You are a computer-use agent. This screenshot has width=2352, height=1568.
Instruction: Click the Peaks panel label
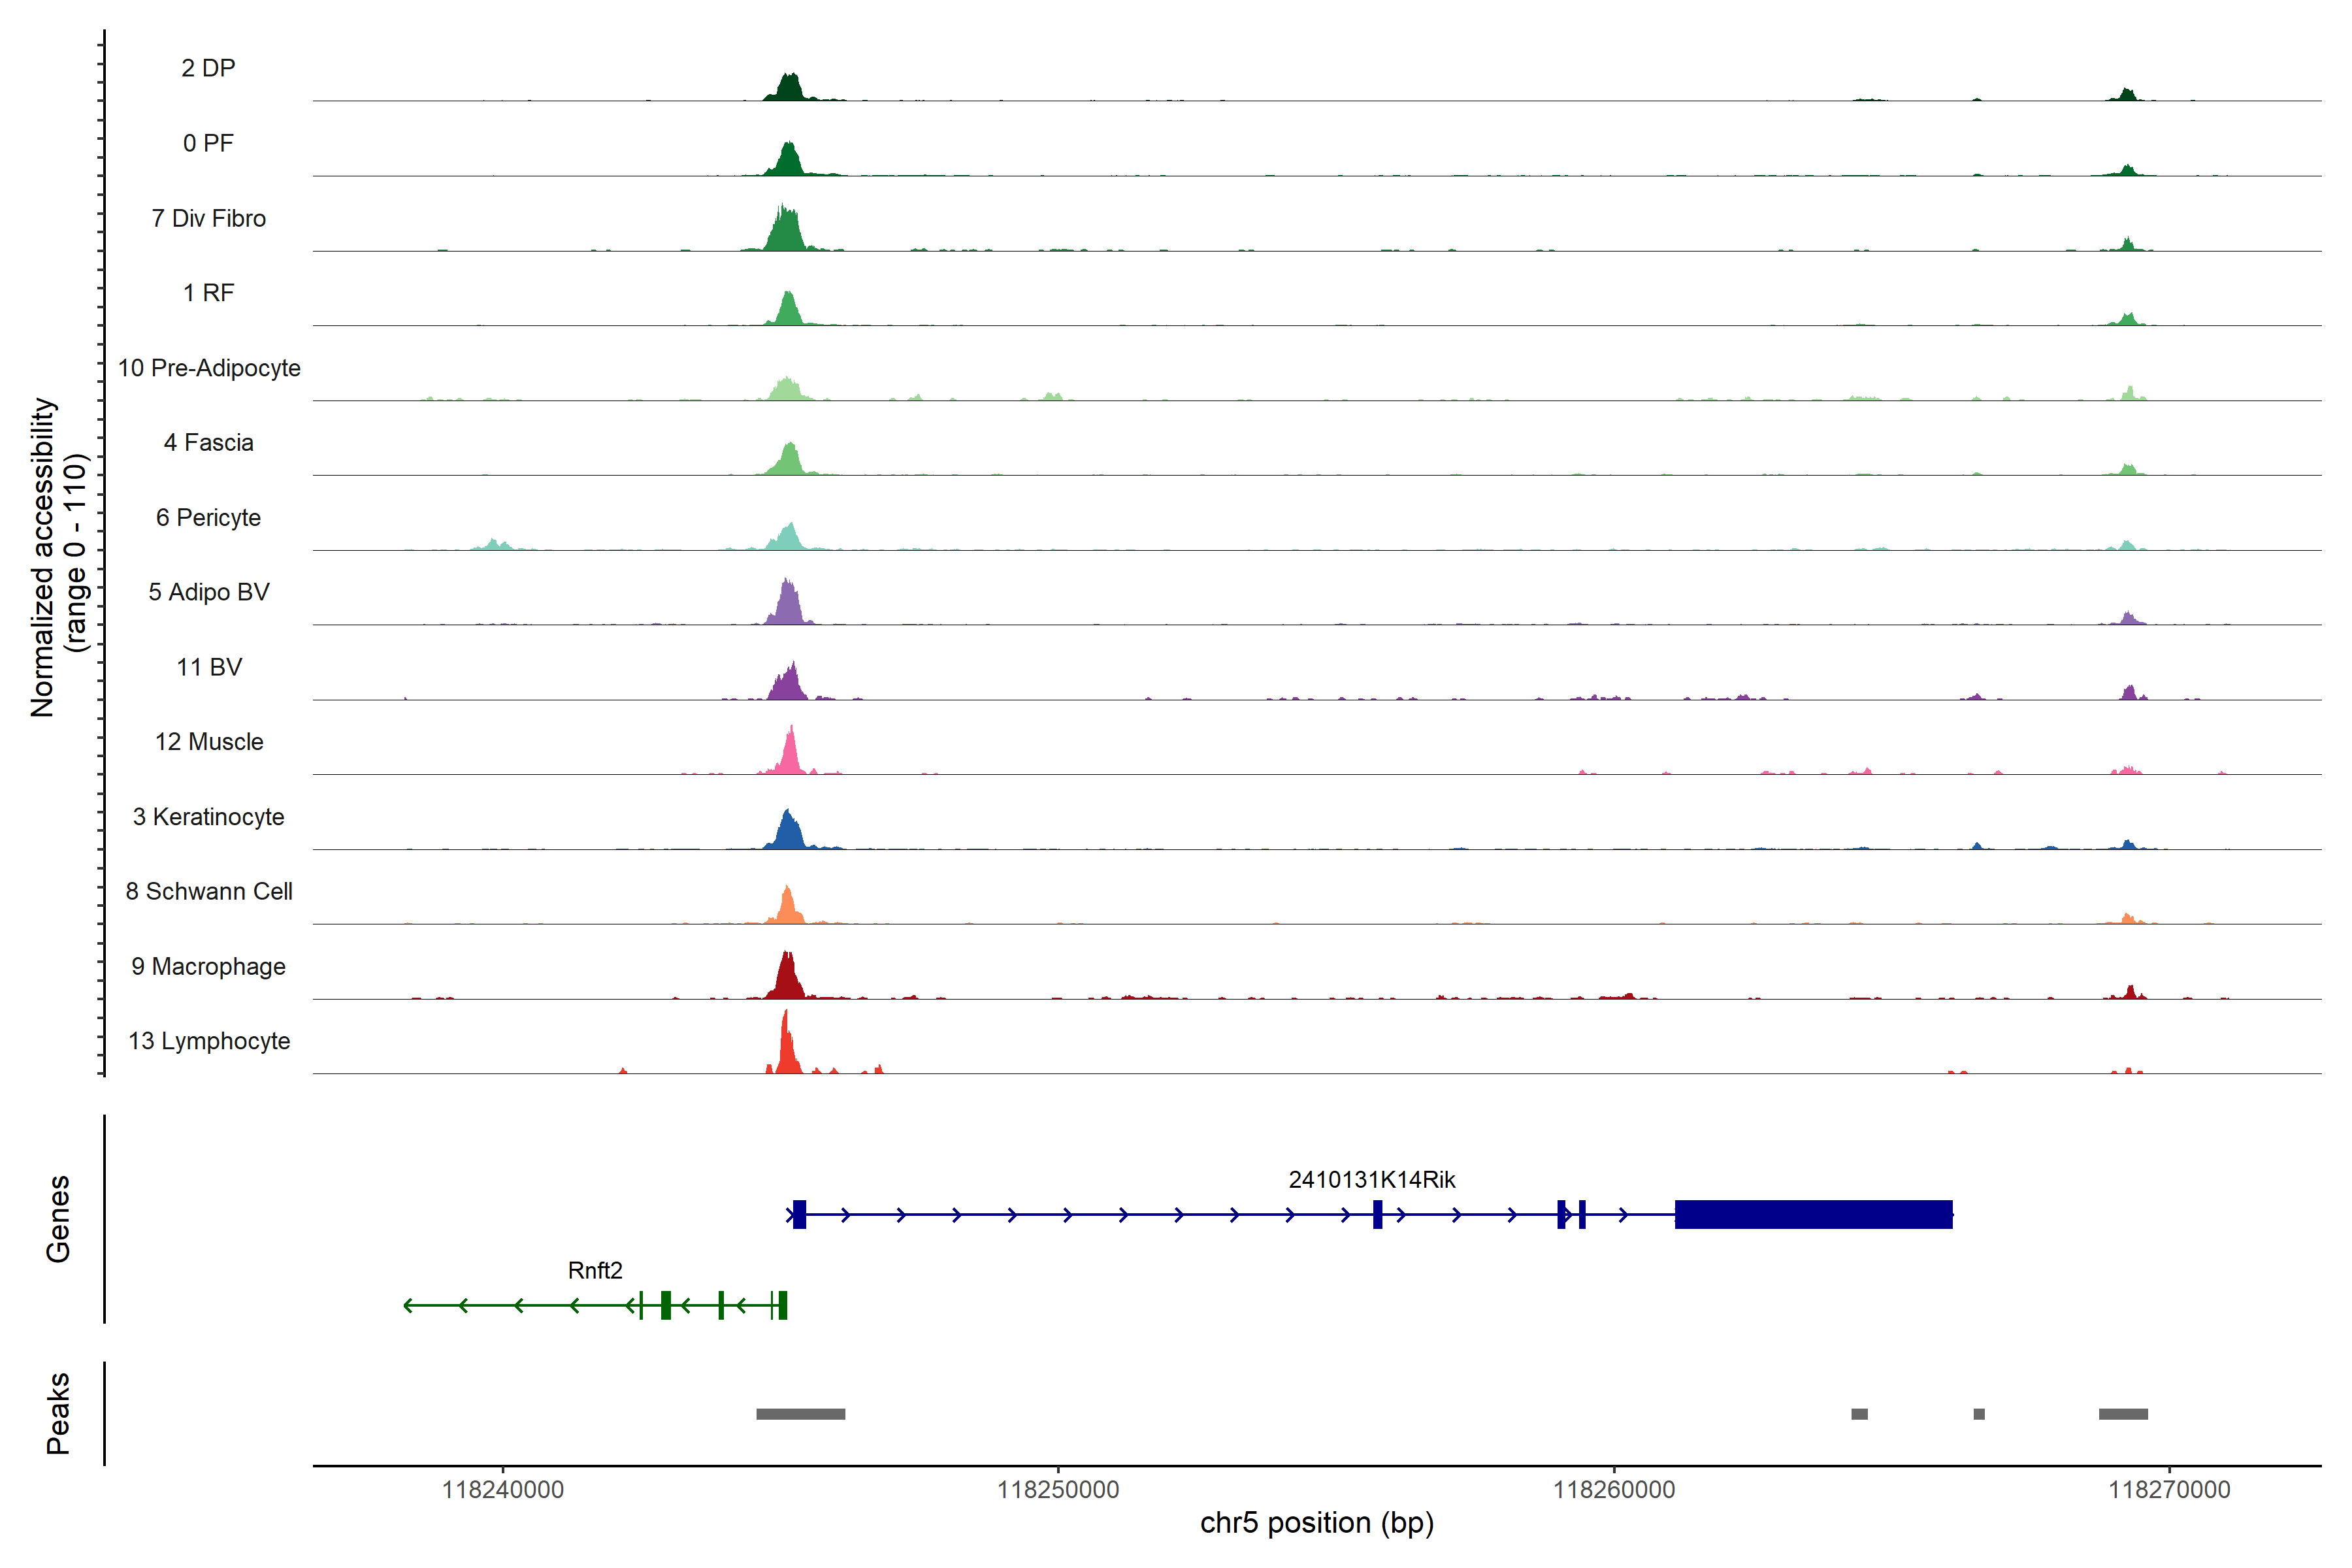(58, 1413)
